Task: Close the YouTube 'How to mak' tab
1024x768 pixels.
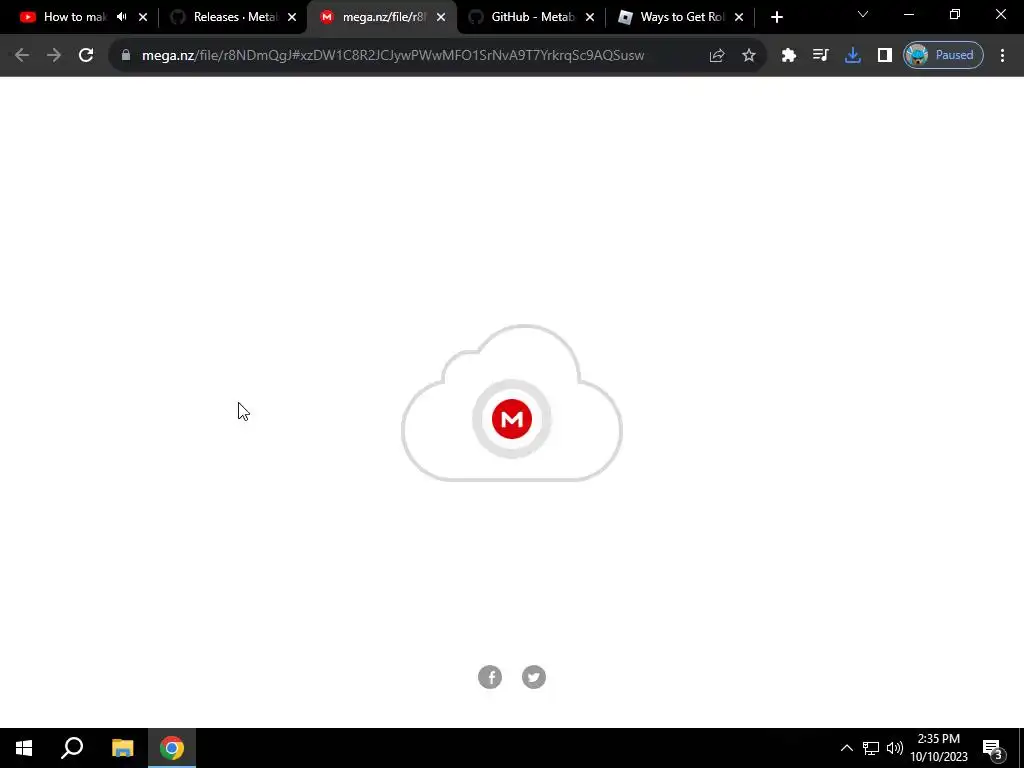Action: click(143, 18)
